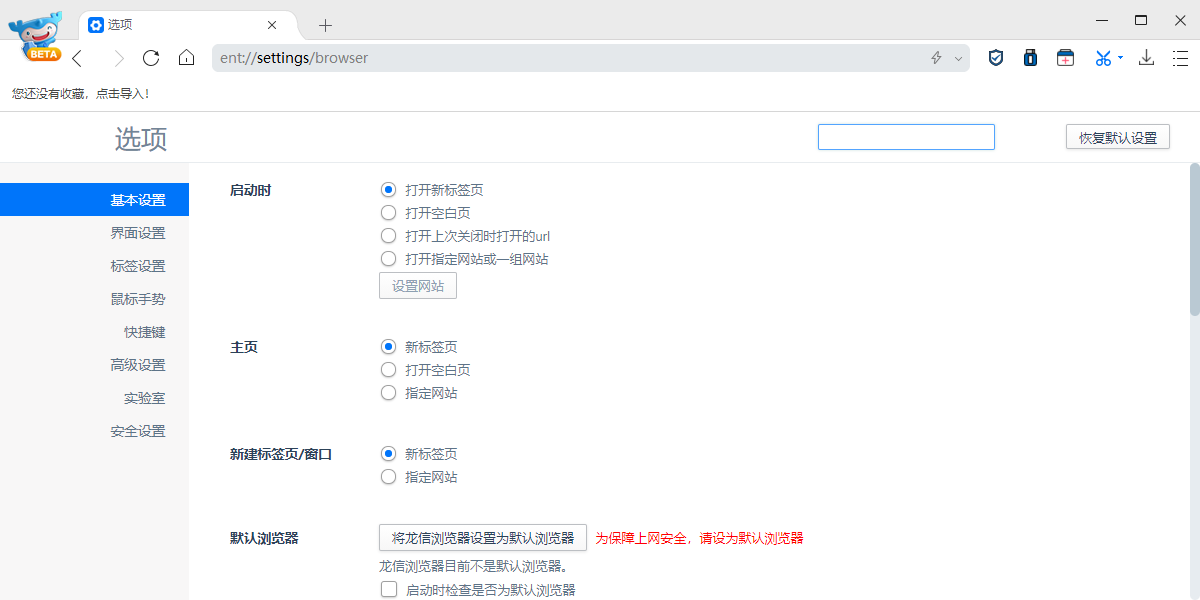
Task: Click the home button beside address bar
Action: 186,58
